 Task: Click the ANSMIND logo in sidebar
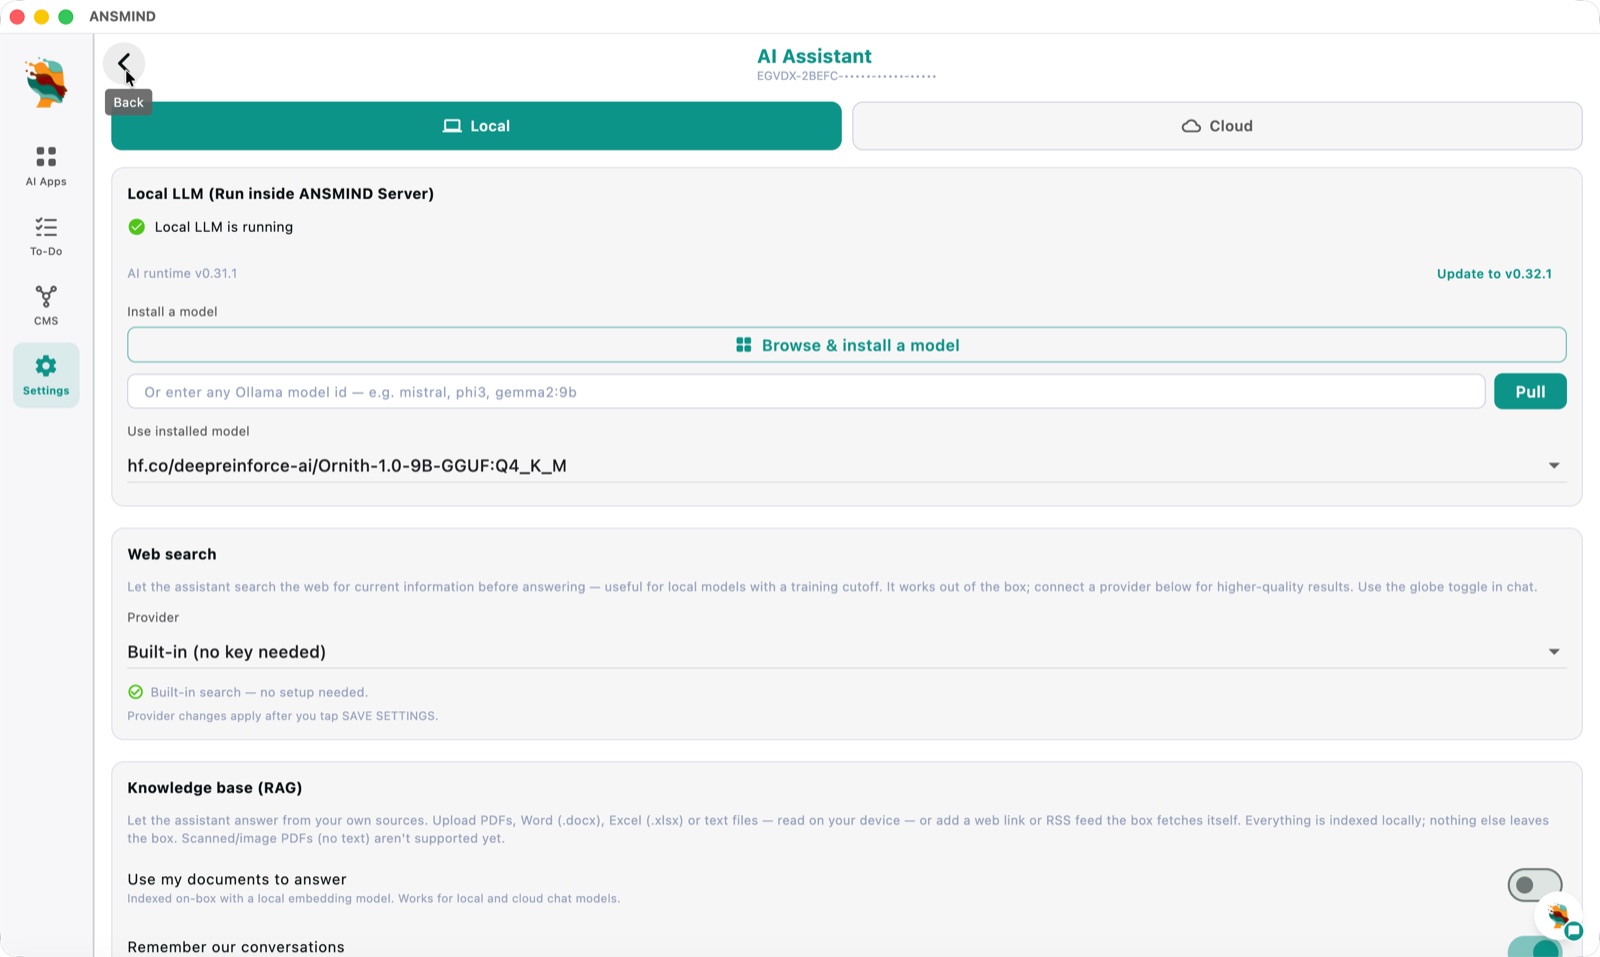pos(46,83)
